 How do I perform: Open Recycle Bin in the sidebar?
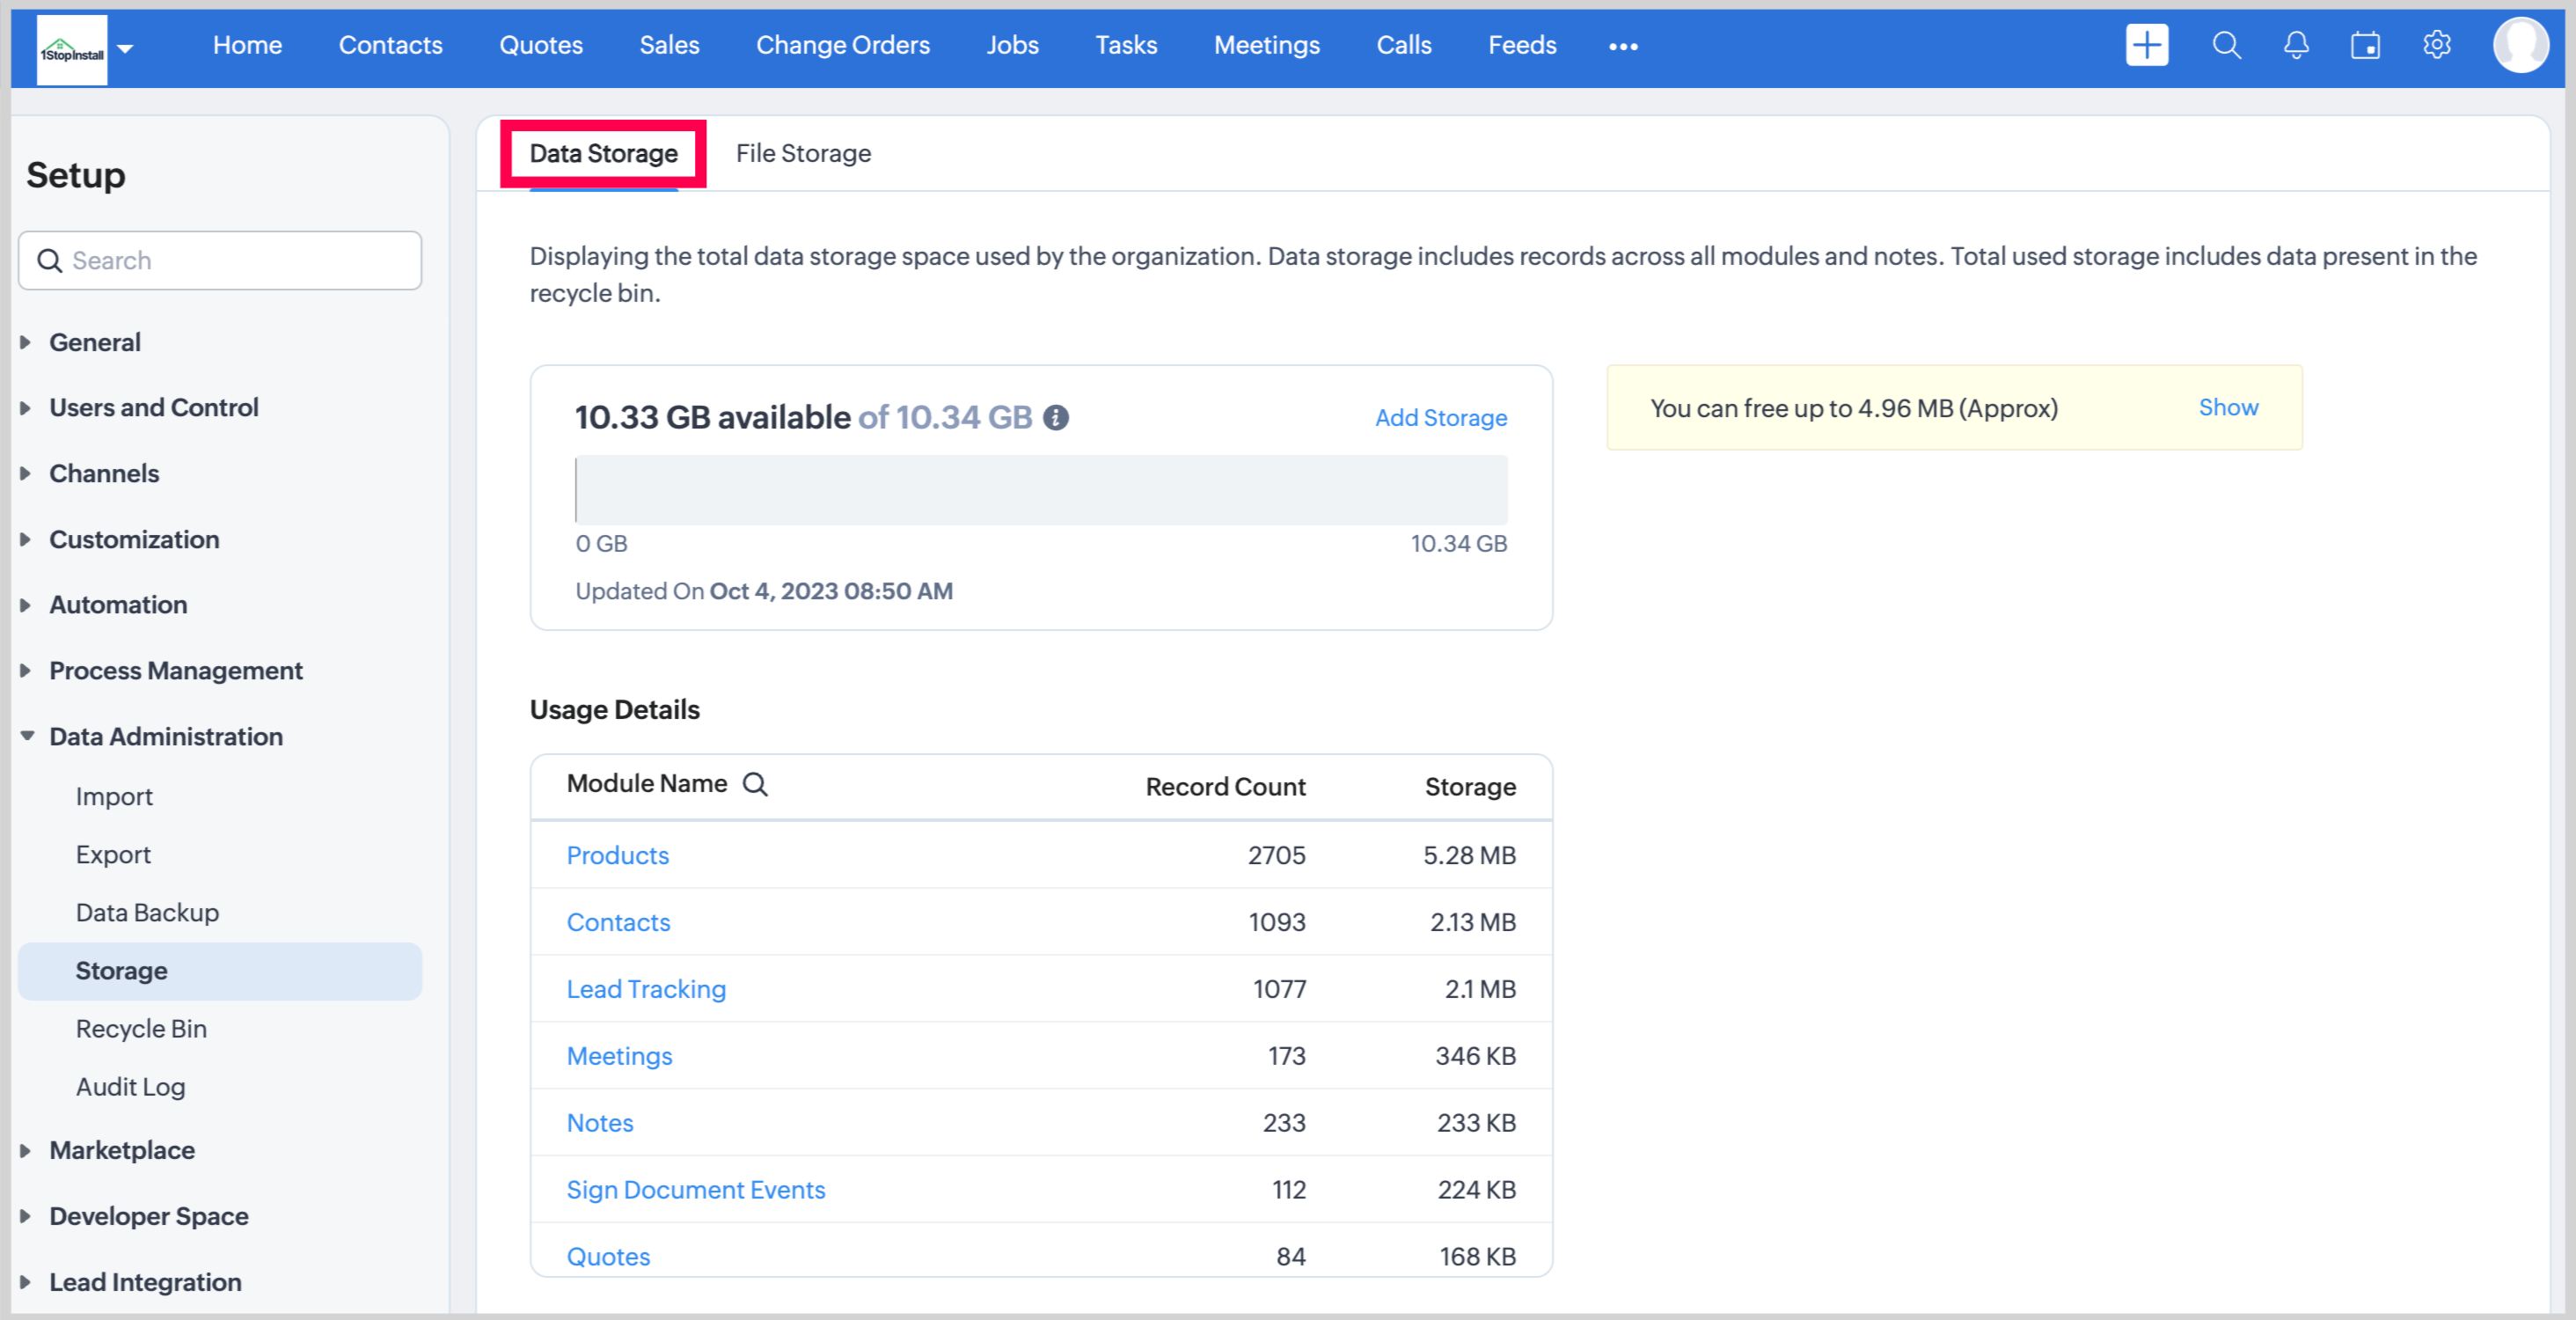(141, 1028)
